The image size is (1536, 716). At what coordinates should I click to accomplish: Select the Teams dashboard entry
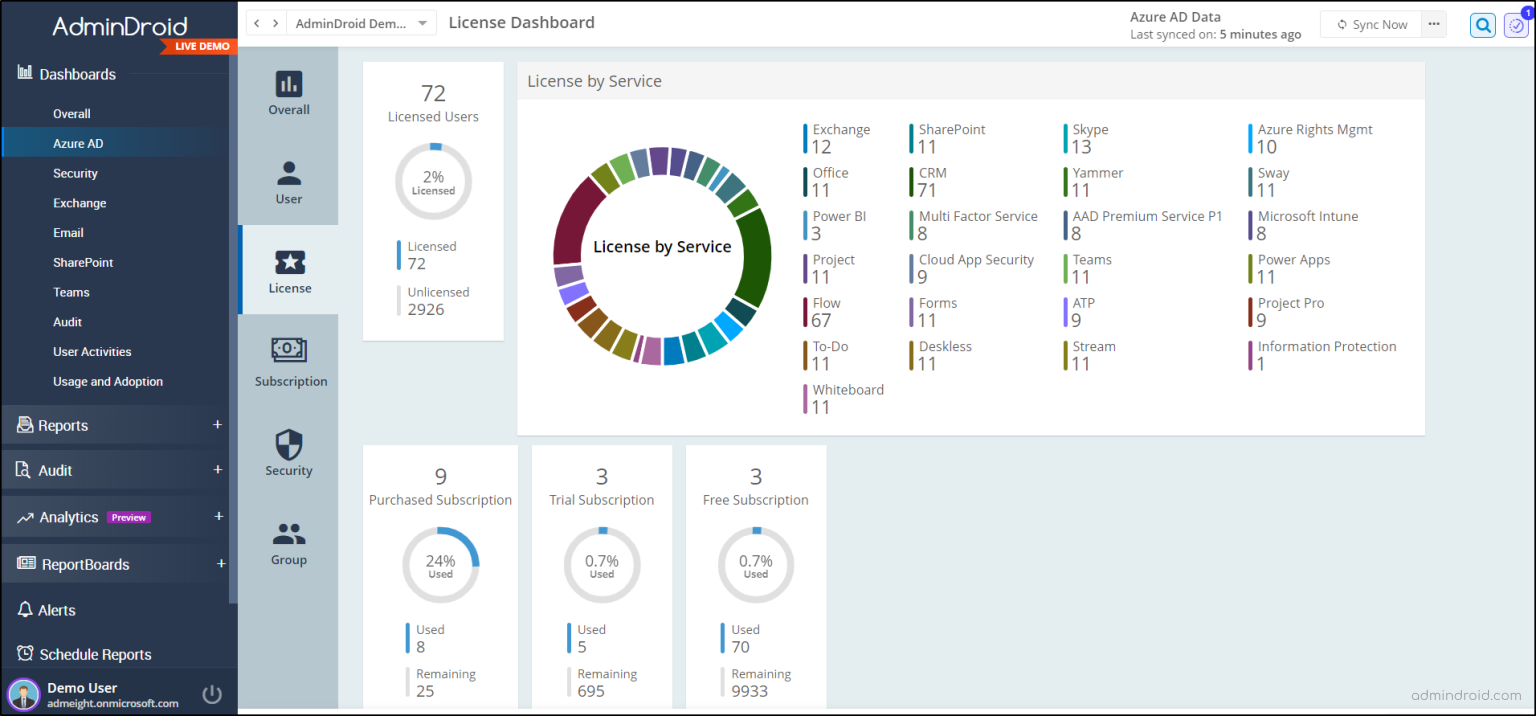pyautogui.click(x=71, y=292)
